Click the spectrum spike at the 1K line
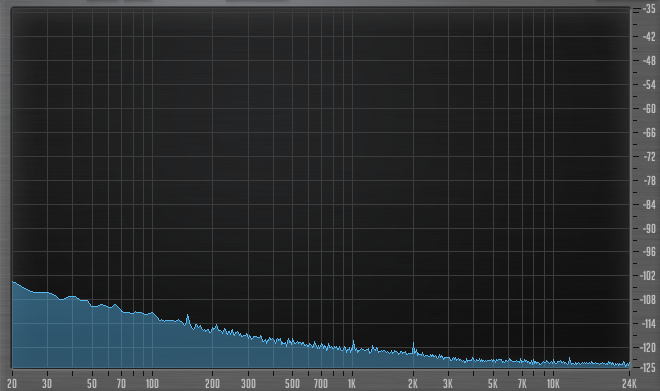This screenshot has height=391, width=660. pos(353,346)
